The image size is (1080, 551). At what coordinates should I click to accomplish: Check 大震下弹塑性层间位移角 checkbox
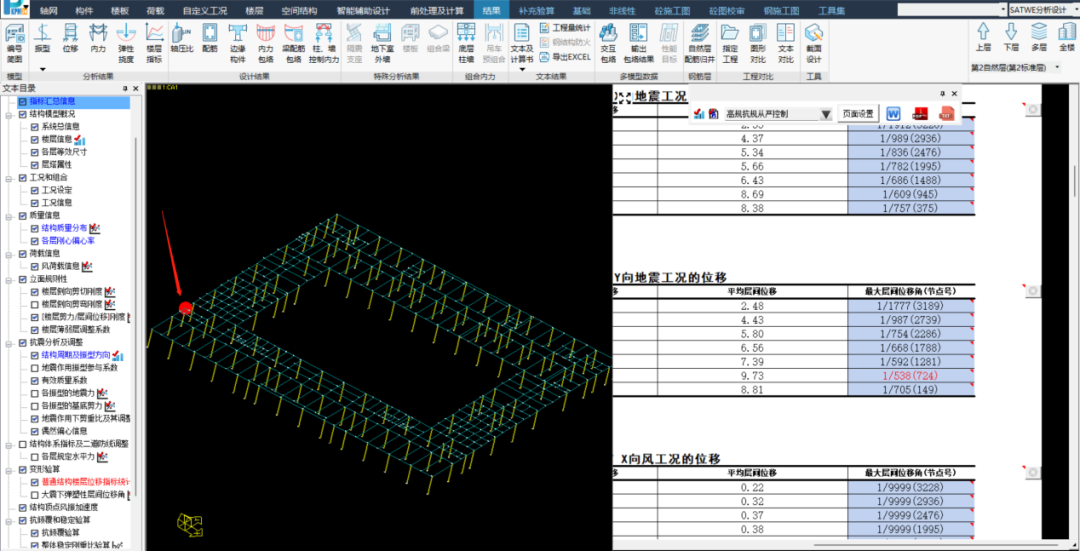click(35, 495)
